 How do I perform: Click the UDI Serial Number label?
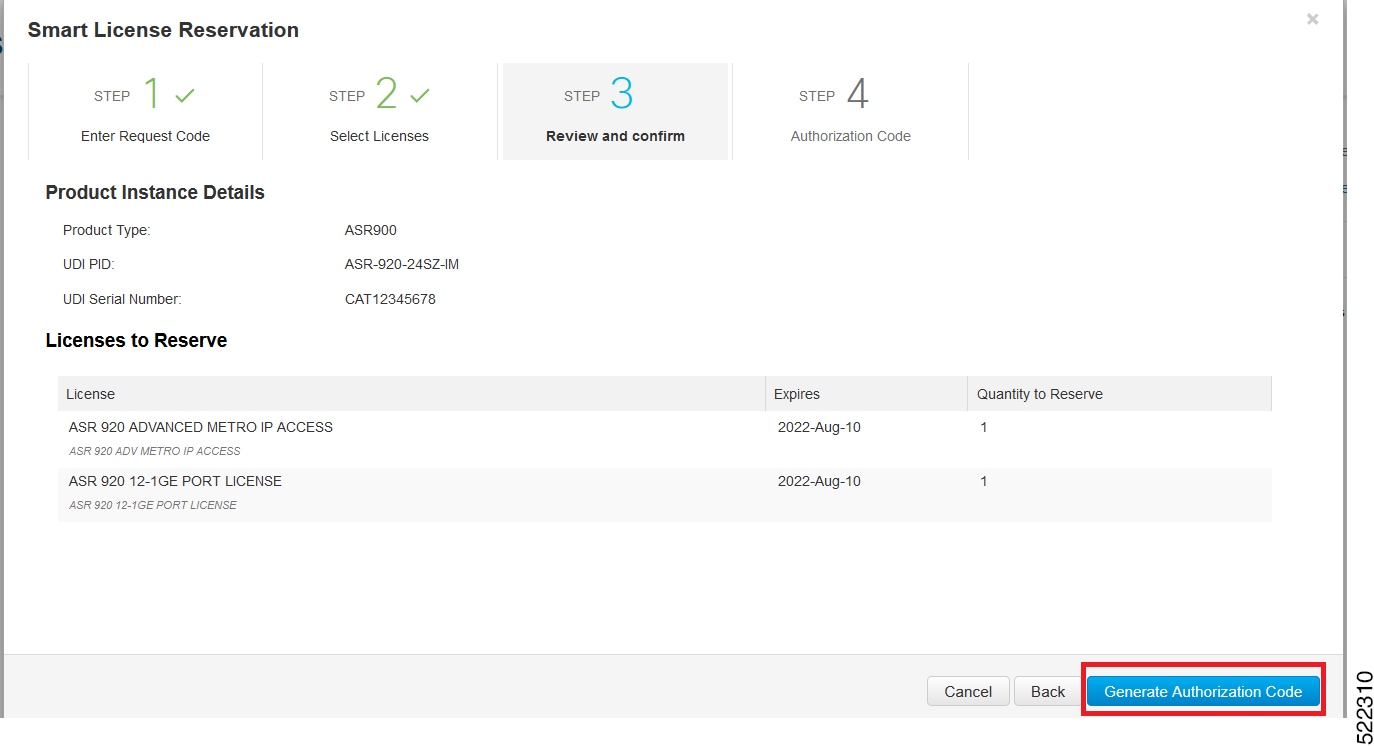(122, 299)
